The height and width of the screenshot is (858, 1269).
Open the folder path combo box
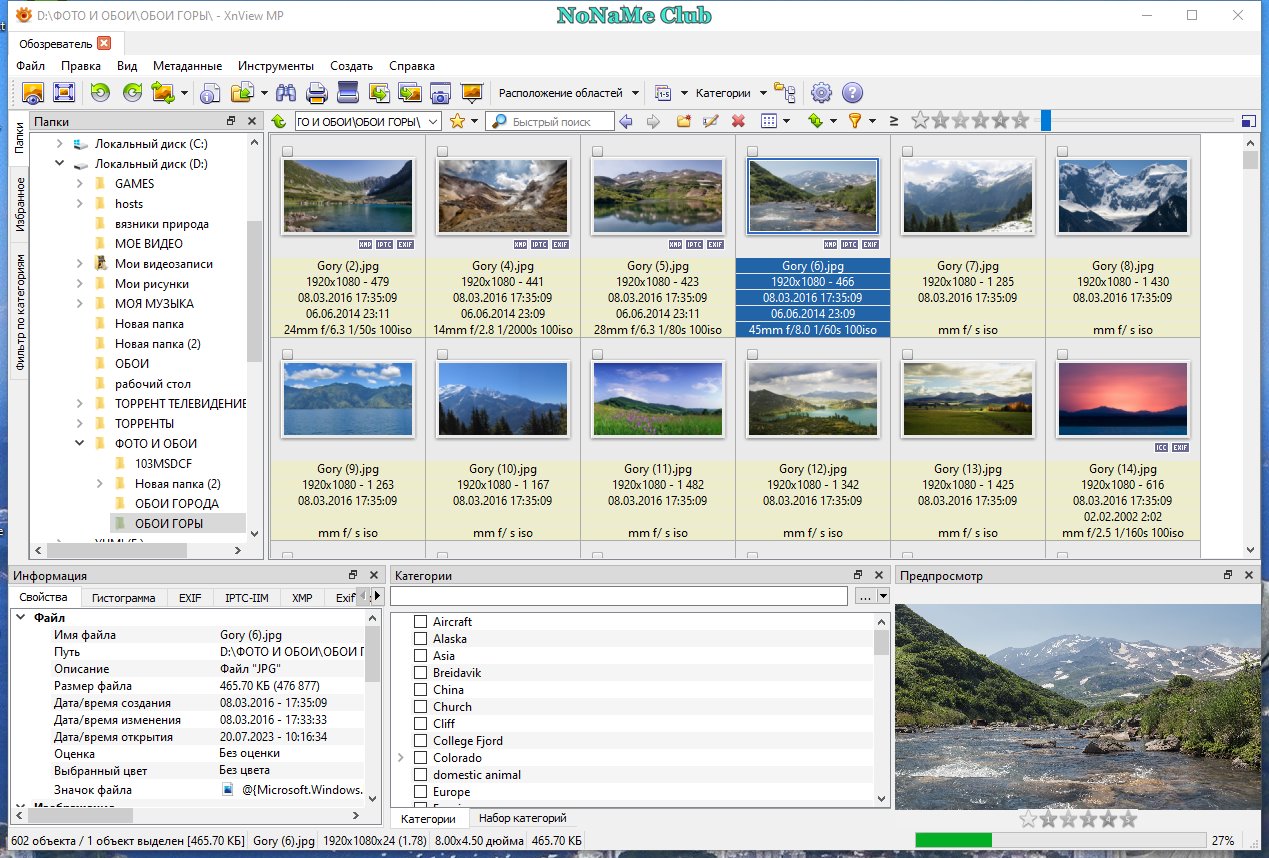click(x=367, y=121)
